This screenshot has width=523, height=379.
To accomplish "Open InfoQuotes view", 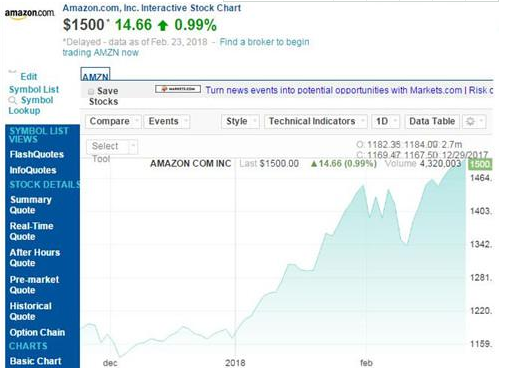I will point(33,170).
